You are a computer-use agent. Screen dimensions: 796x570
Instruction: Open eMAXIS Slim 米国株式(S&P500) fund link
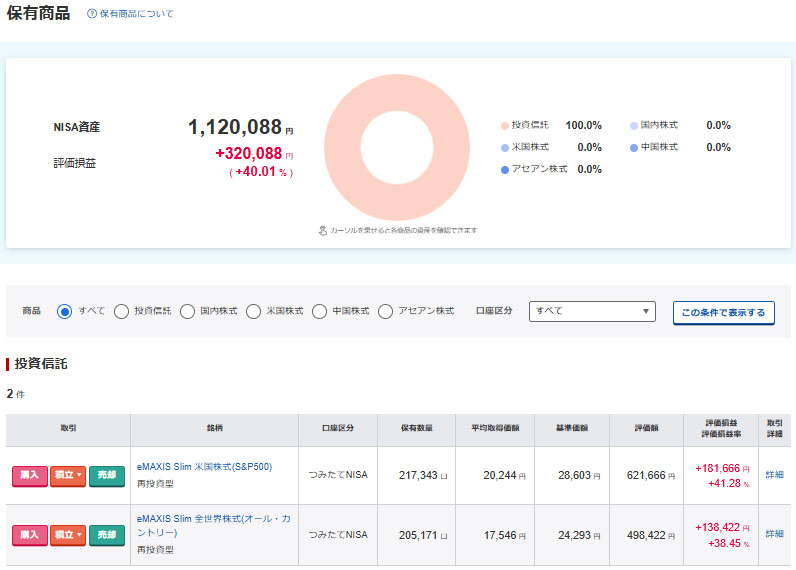[204, 466]
